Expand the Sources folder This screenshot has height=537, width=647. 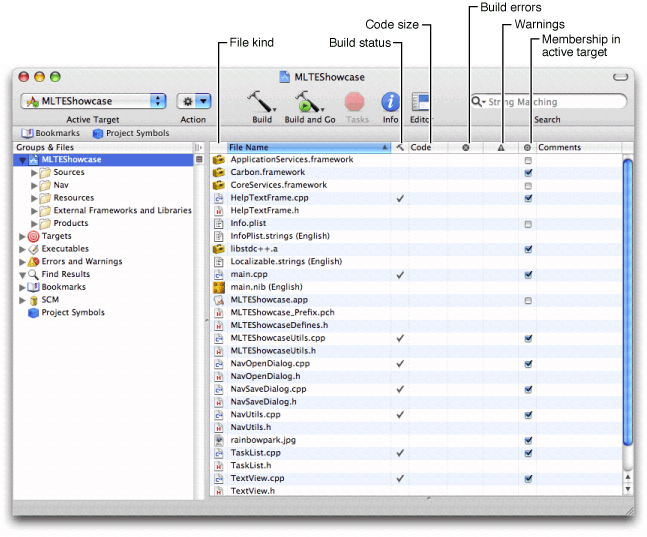[34, 172]
